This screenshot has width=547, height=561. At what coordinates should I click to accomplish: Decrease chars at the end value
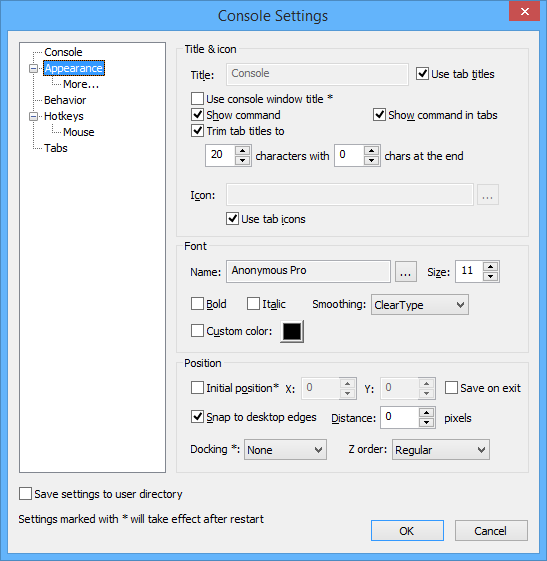click(x=372, y=160)
